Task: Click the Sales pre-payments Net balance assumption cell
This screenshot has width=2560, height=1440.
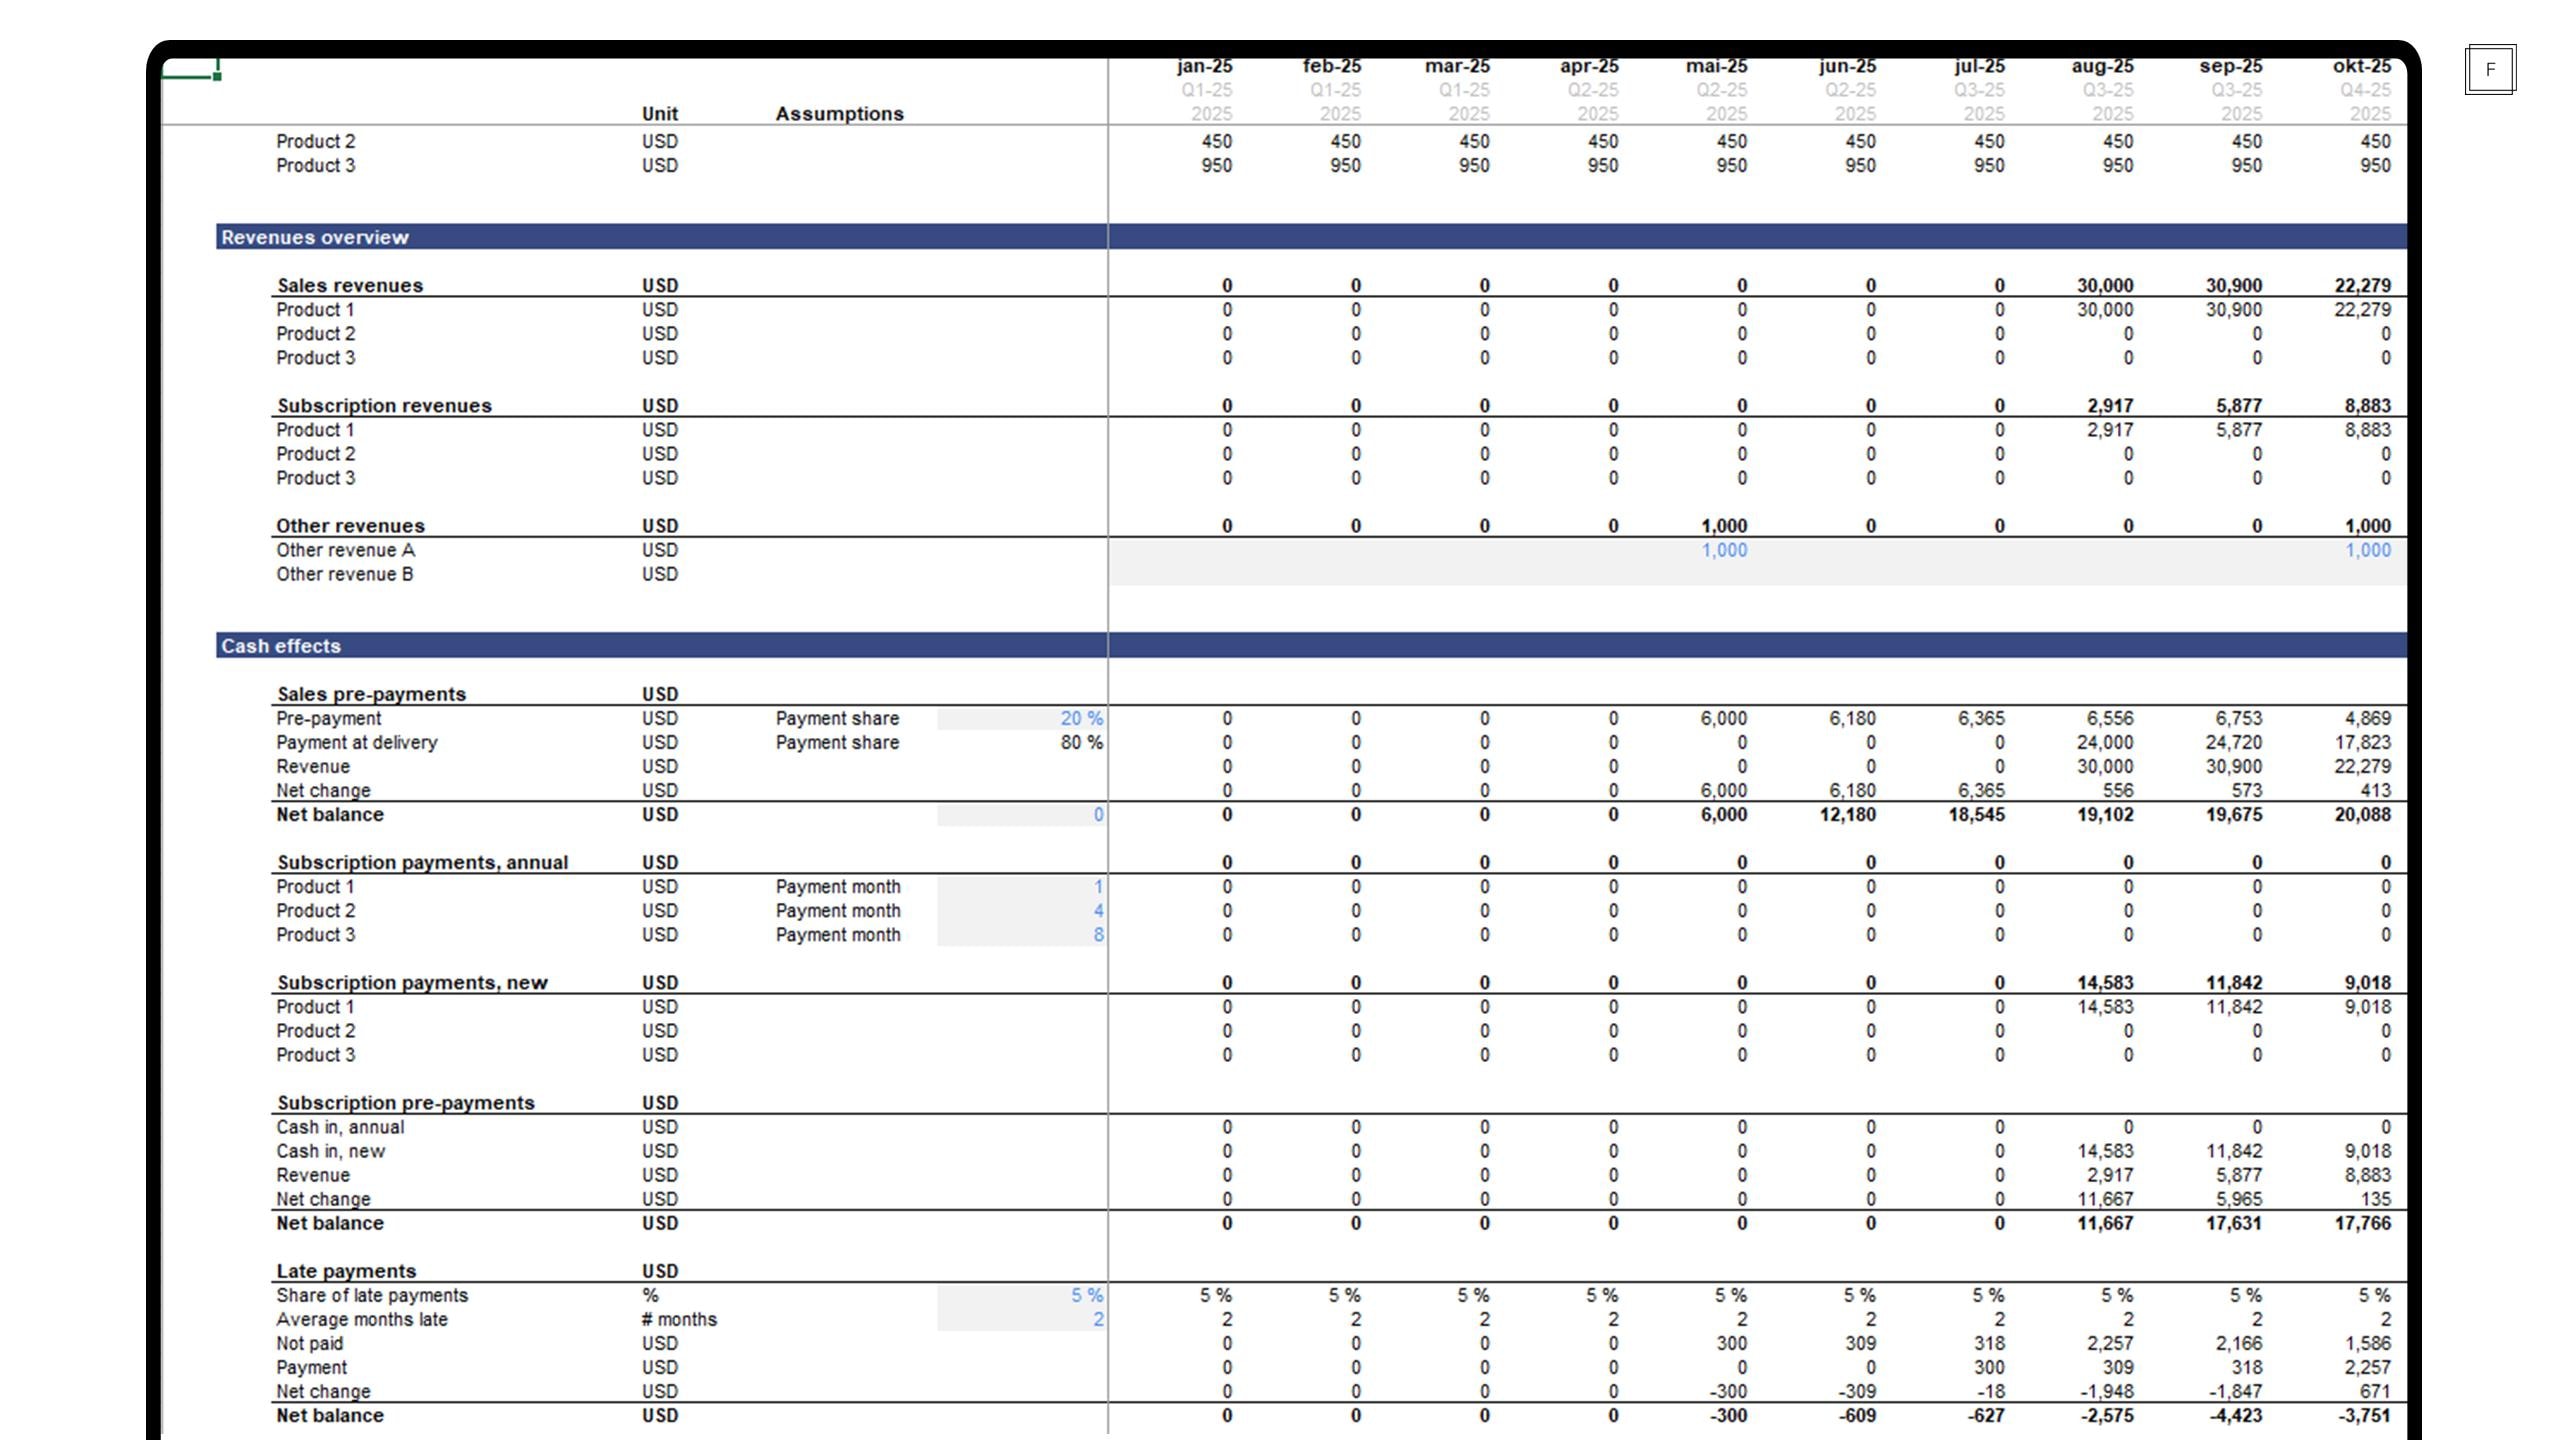Action: point(1021,814)
